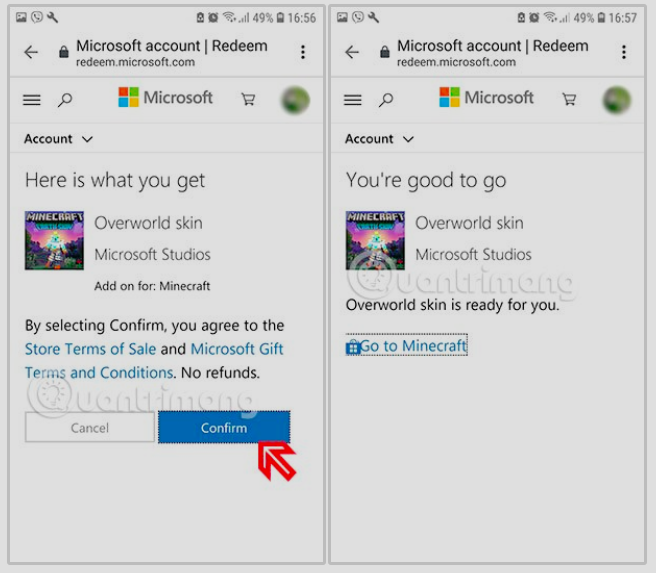Click 'Overworld skin' title on right page
The width and height of the screenshot is (656, 573).
(469, 223)
